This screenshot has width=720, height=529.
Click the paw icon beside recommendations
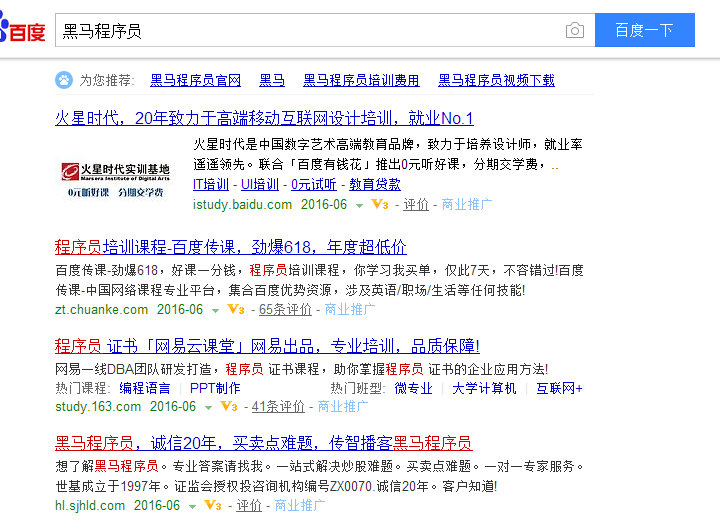coord(63,80)
